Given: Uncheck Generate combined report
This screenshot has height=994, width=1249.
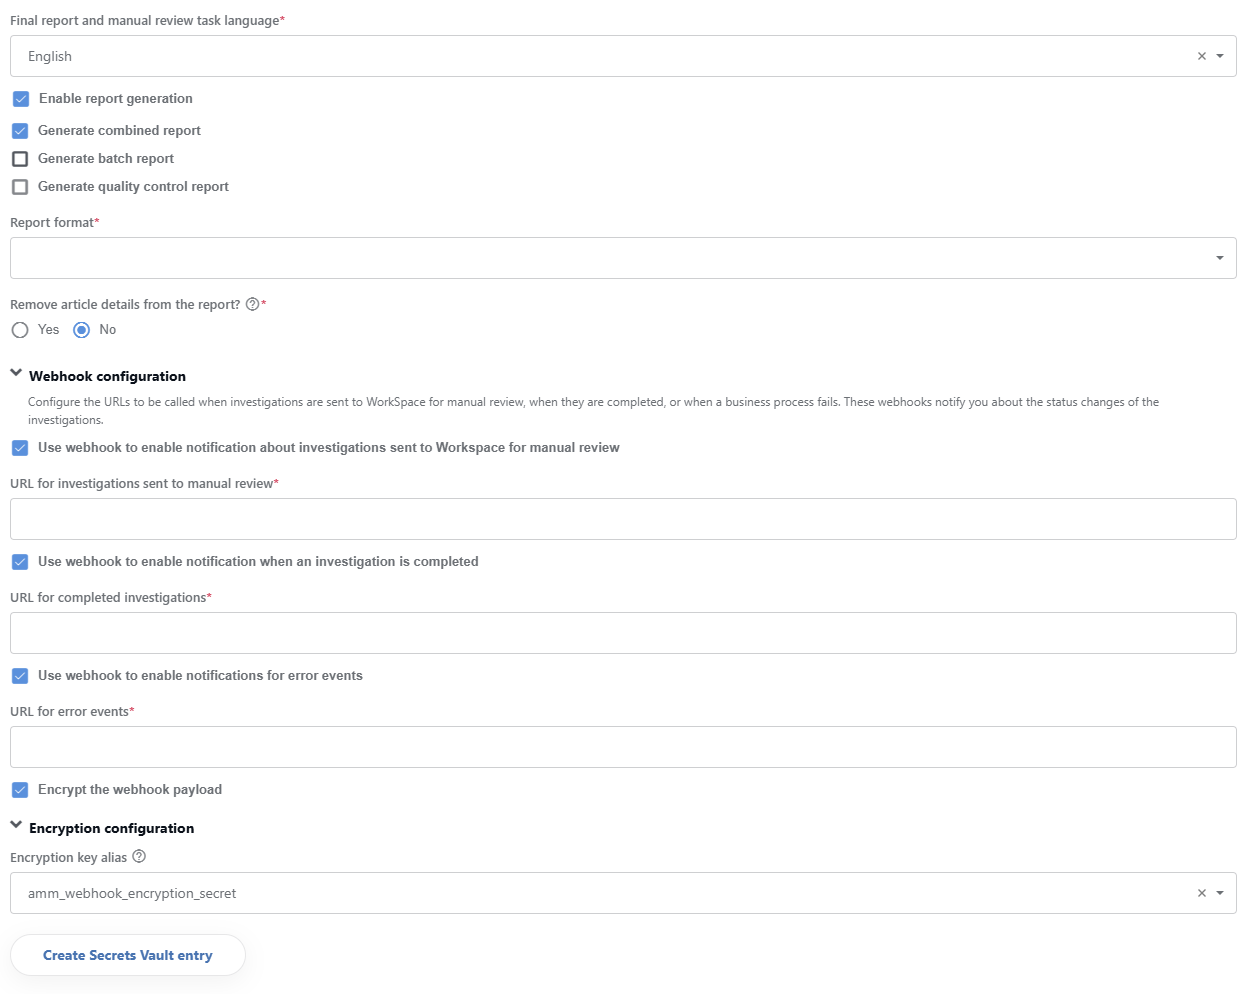Looking at the screenshot, I should click(x=20, y=131).
